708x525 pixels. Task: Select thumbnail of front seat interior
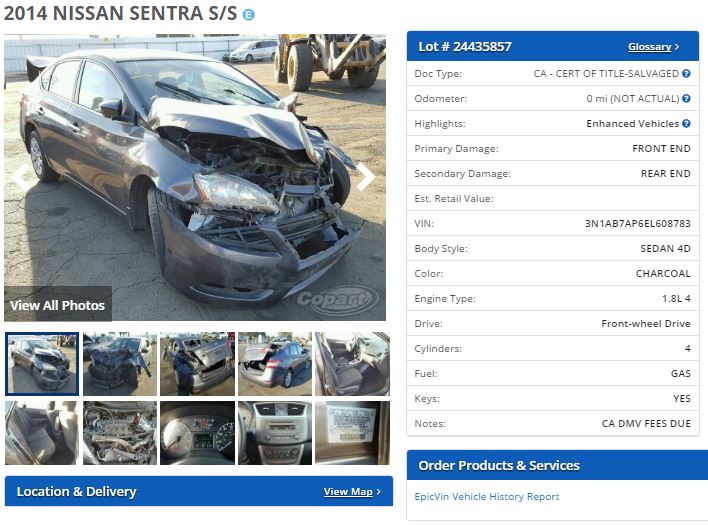tap(352, 364)
